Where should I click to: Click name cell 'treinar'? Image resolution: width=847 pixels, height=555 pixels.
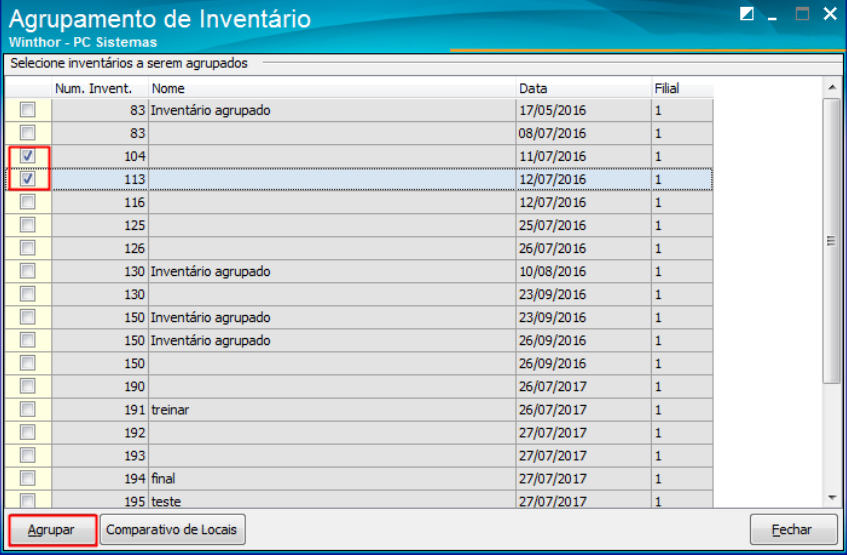332,410
